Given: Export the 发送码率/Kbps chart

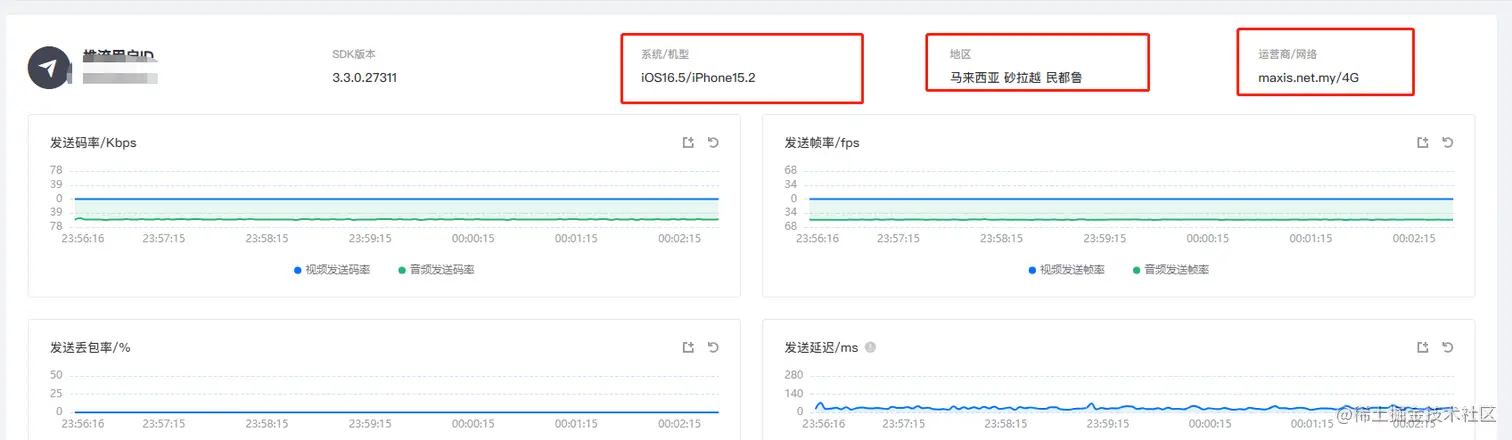Looking at the screenshot, I should coord(688,143).
